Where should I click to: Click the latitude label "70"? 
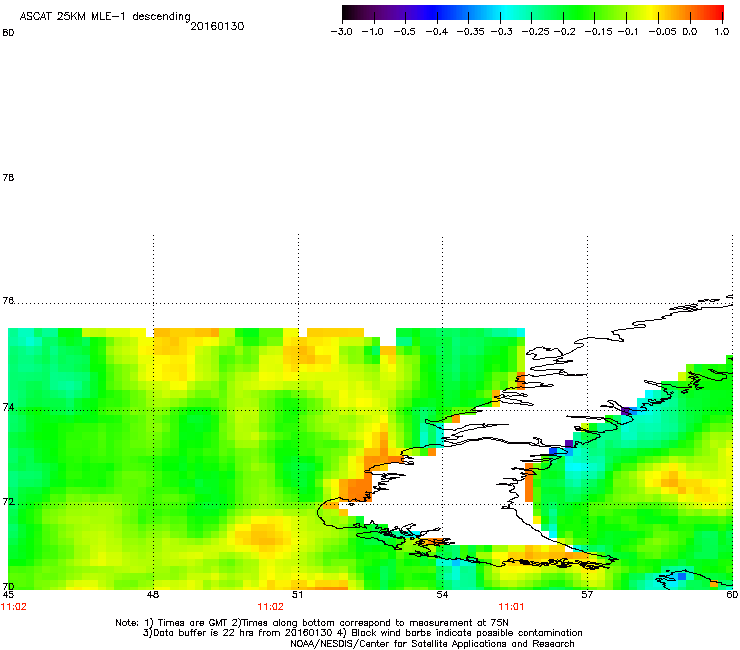(8, 586)
